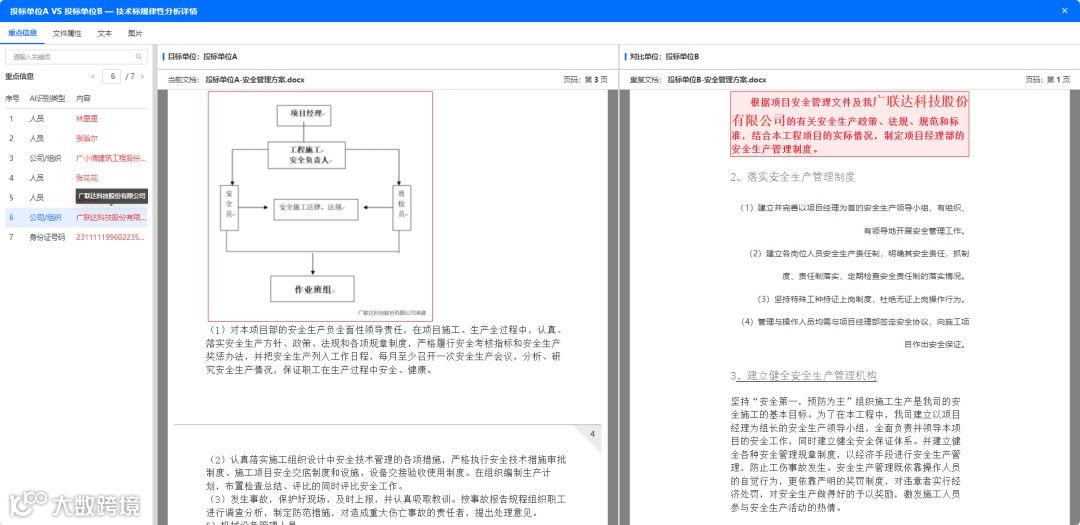Click the 作业班组 box in the flowchart
1080x525 pixels.
[x=313, y=289]
